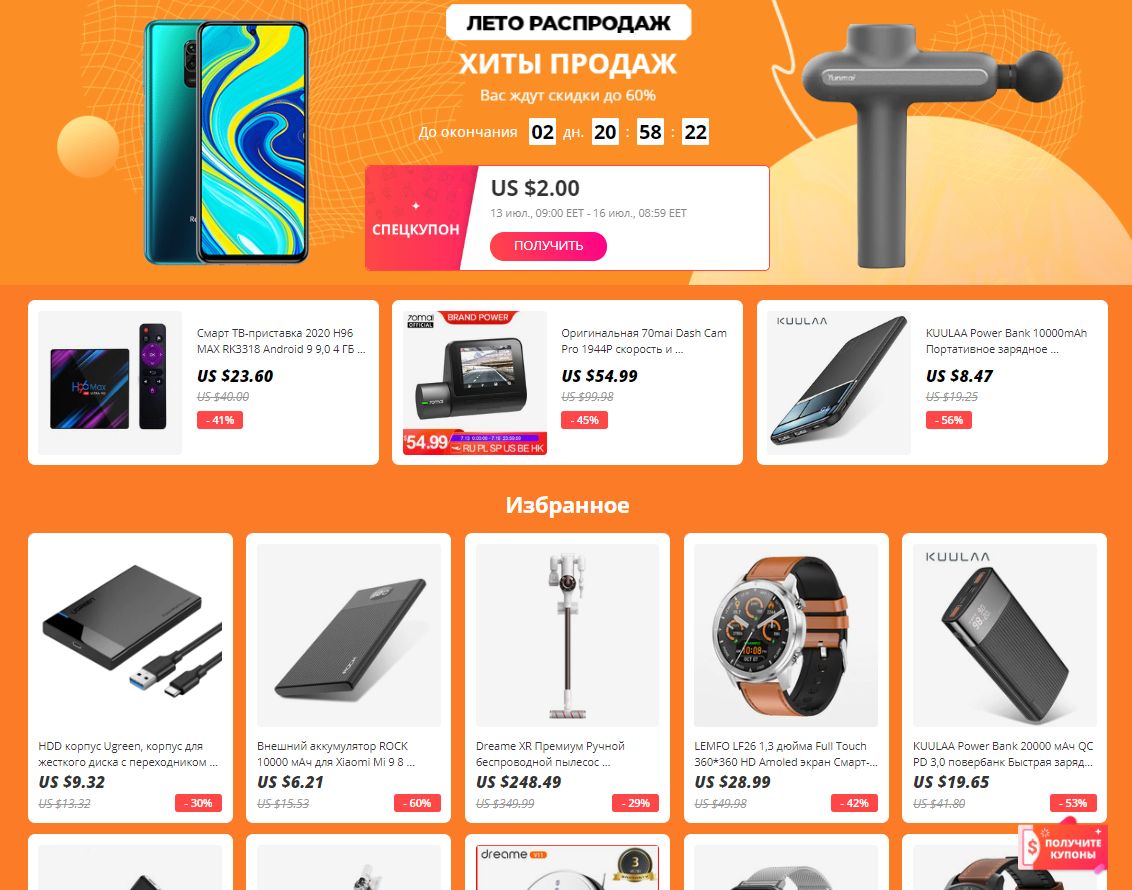Select the Ugreen HDD enclosure product image
The height and width of the screenshot is (890, 1132).
[131, 635]
